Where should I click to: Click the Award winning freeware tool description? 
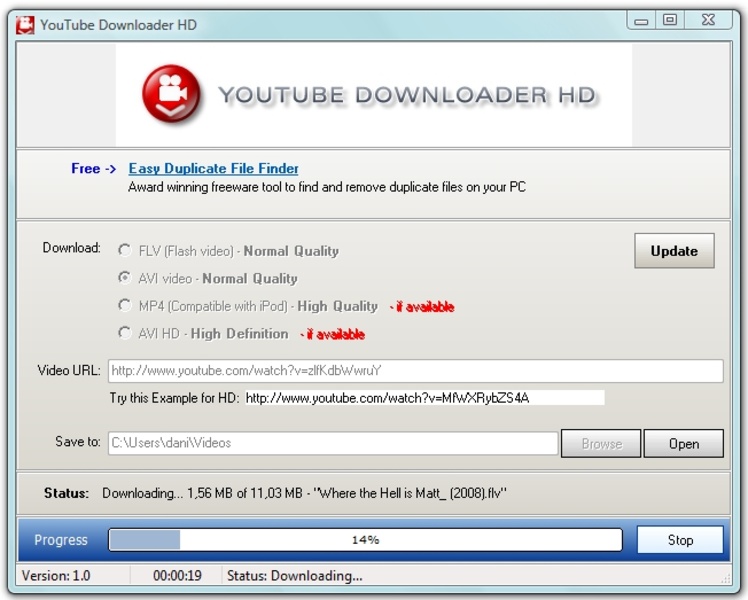tap(327, 187)
